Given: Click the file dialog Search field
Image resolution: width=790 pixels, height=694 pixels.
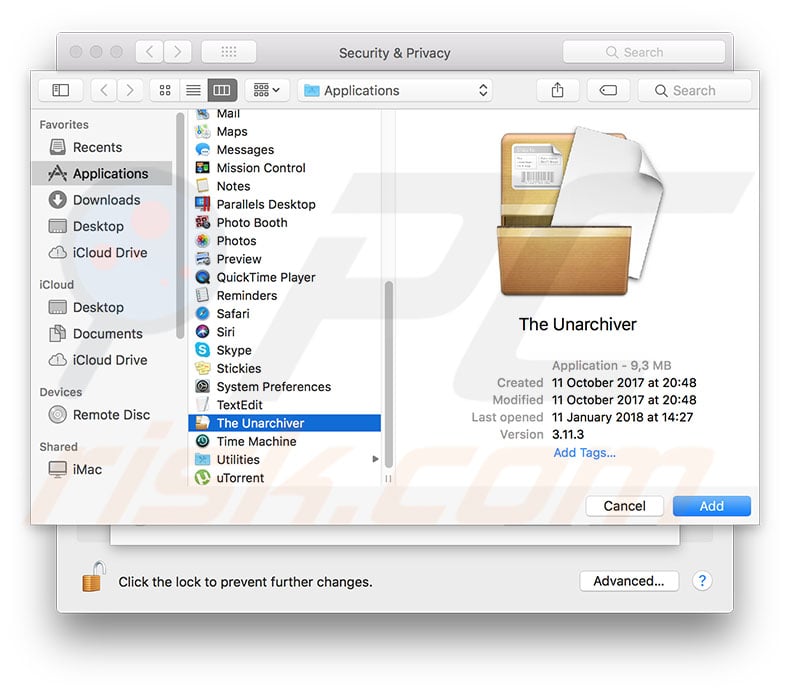Looking at the screenshot, I should tap(696, 90).
